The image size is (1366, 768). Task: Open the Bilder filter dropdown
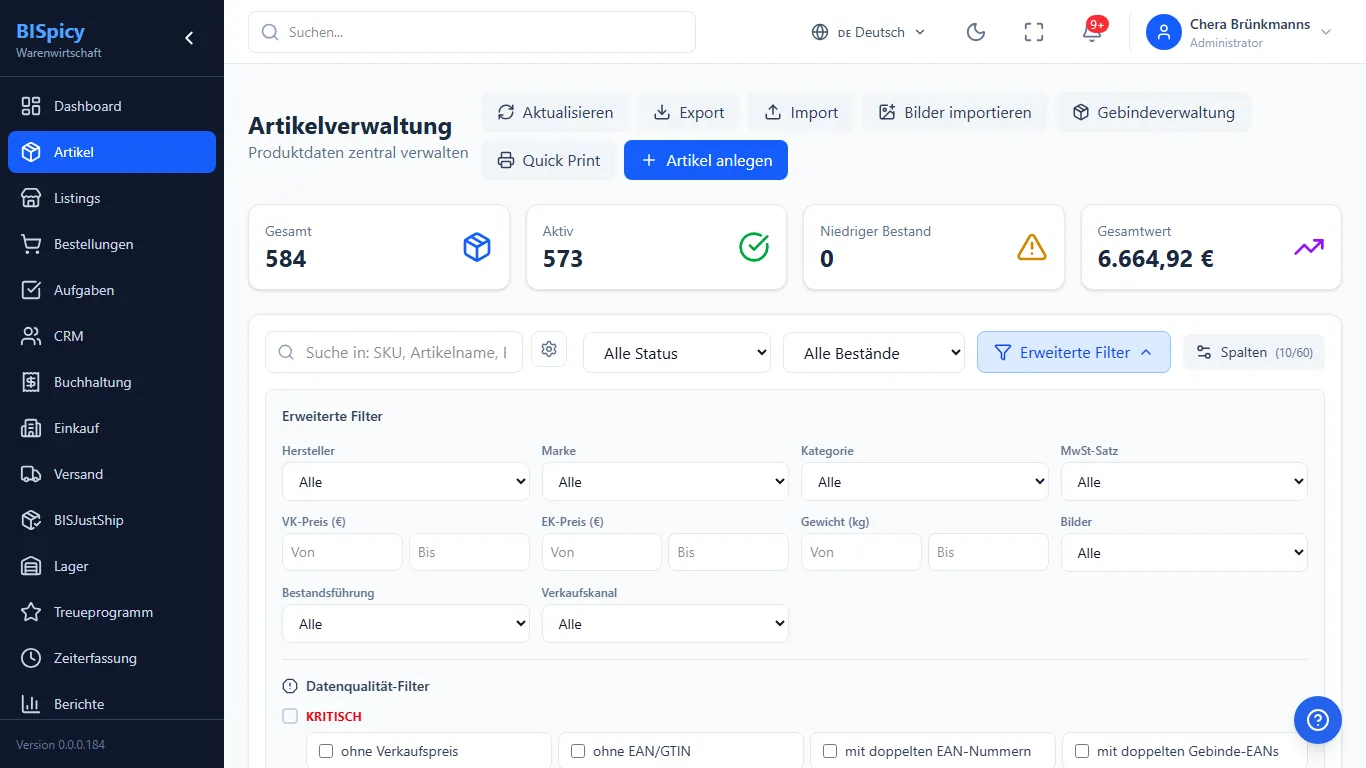[x=1184, y=553]
